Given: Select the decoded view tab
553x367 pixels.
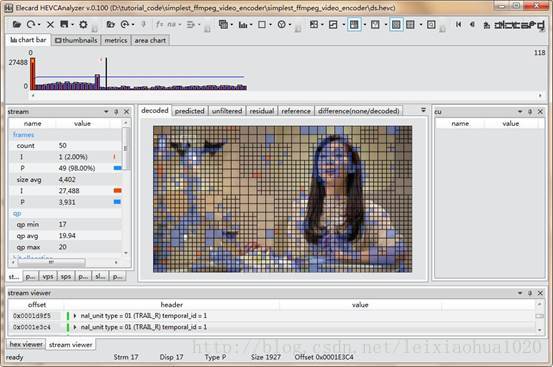Looking at the screenshot, I should point(154,110).
